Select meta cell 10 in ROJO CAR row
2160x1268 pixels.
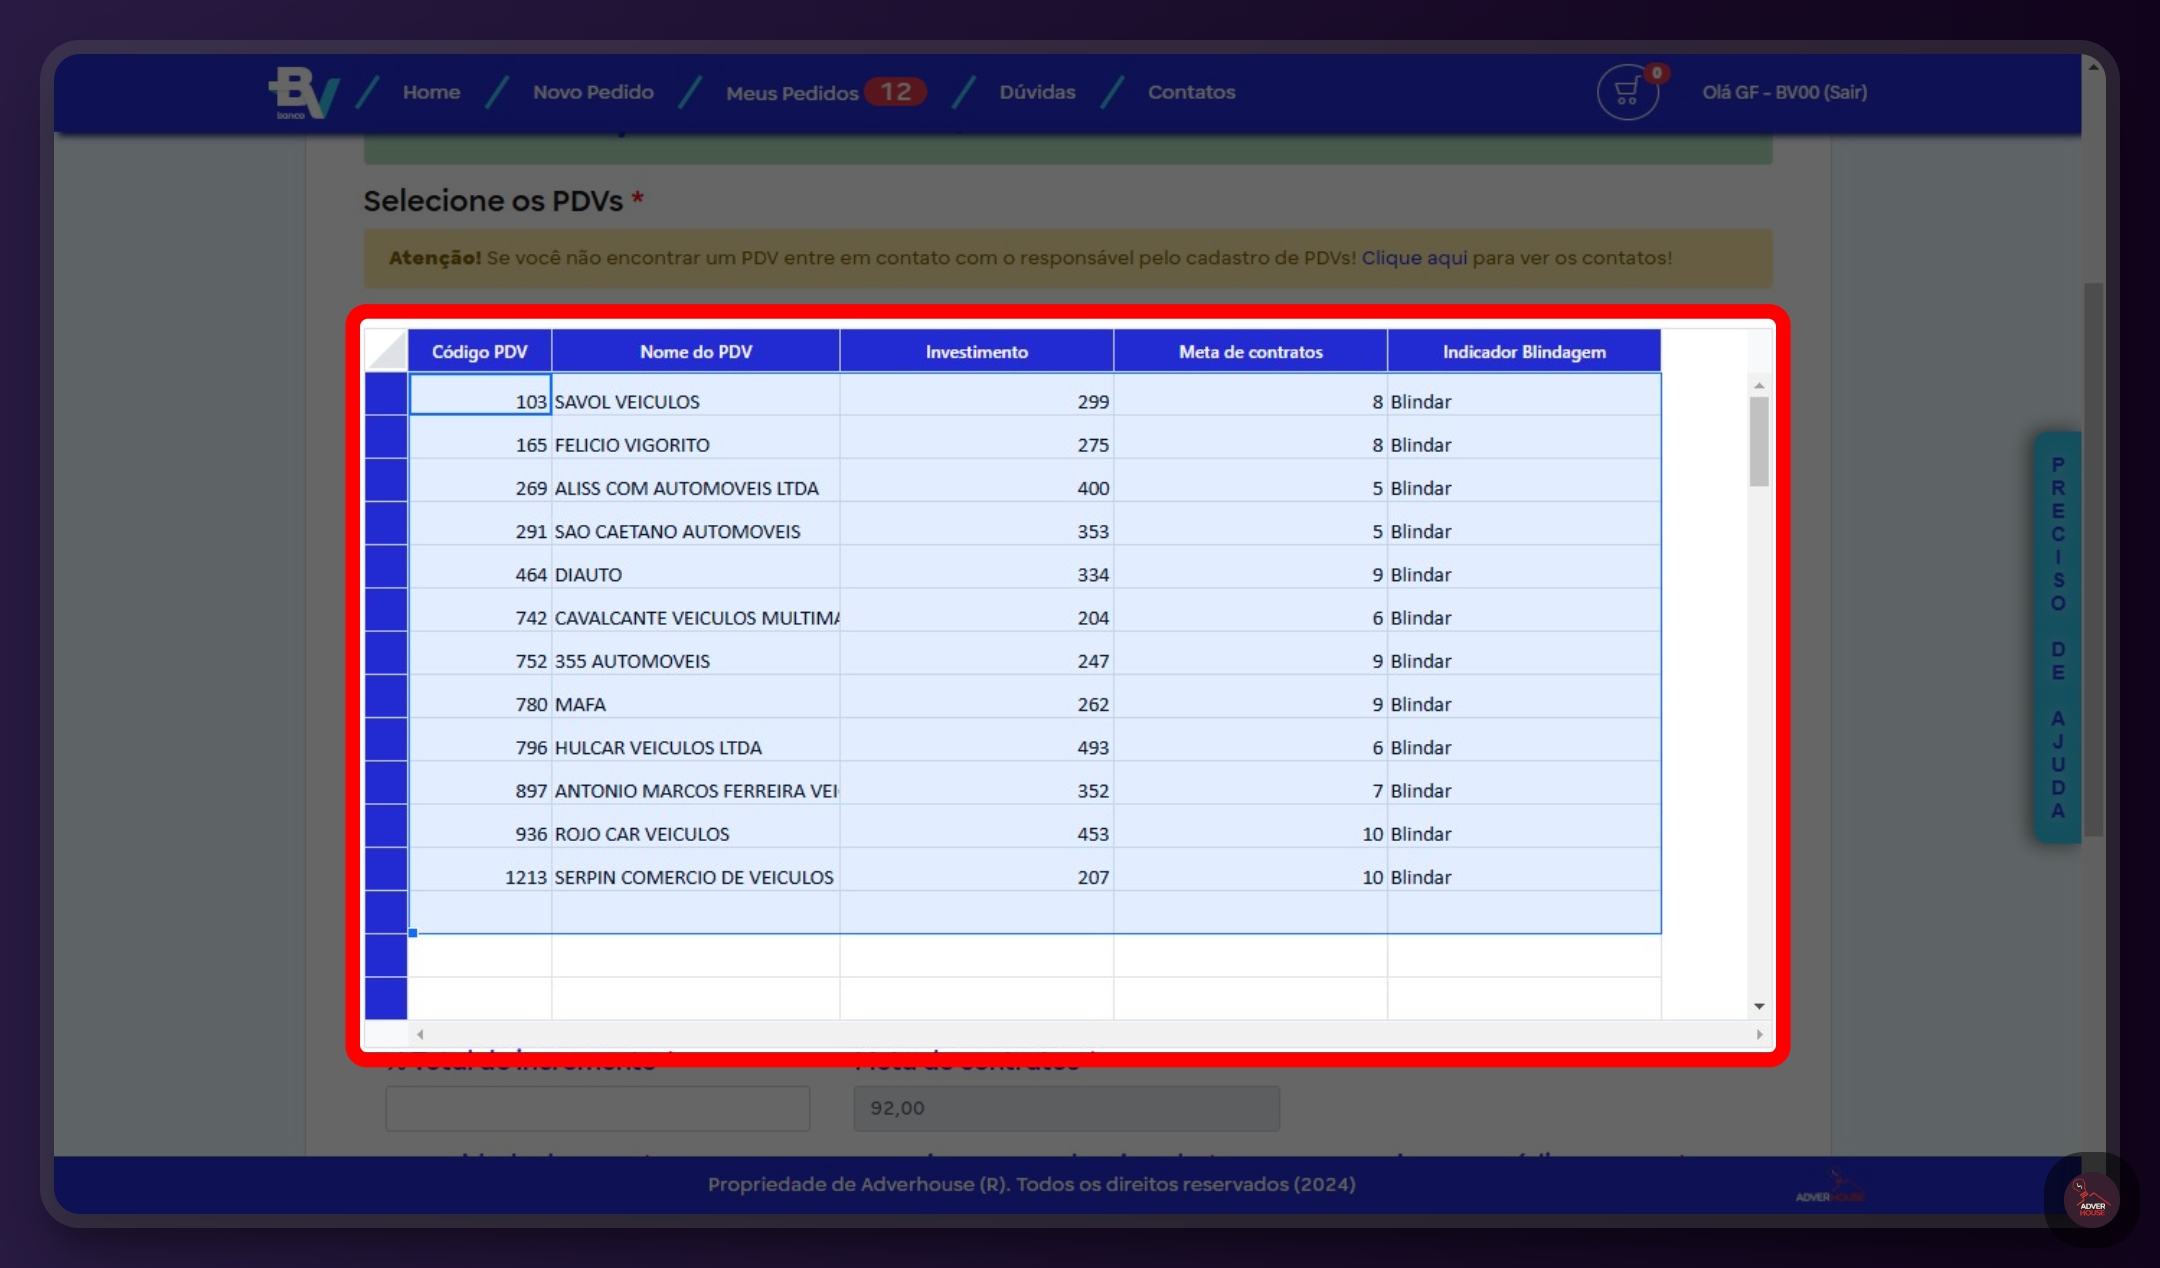click(x=1250, y=826)
